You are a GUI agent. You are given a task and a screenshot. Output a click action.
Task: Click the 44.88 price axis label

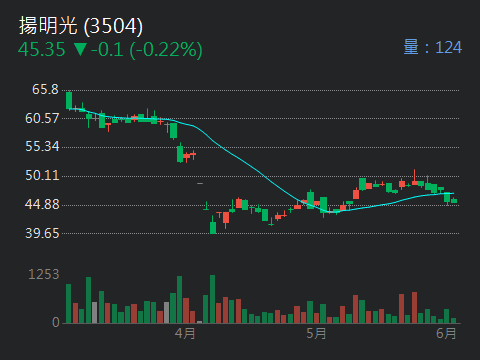(x=42, y=204)
